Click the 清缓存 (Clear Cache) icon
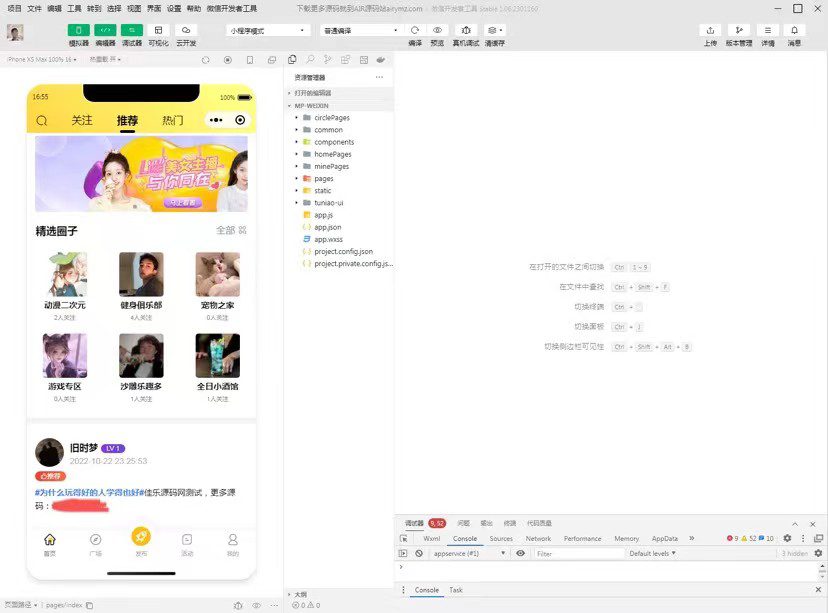 click(x=490, y=32)
